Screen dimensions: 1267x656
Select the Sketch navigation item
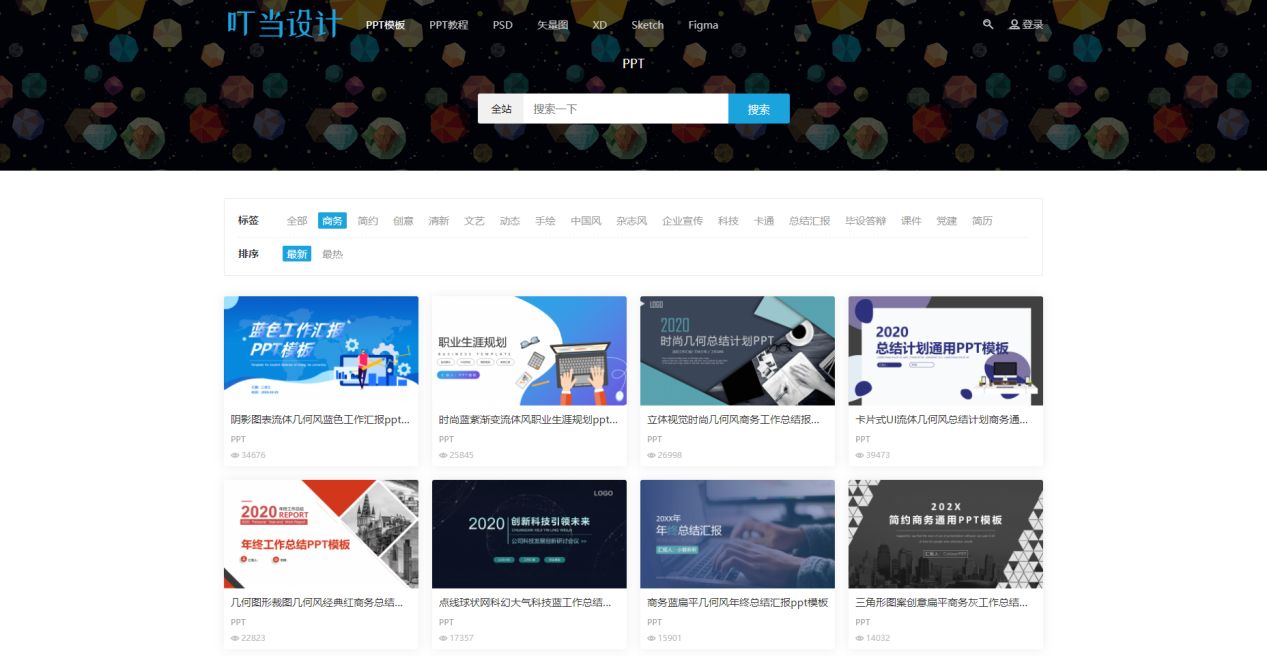pyautogui.click(x=646, y=24)
